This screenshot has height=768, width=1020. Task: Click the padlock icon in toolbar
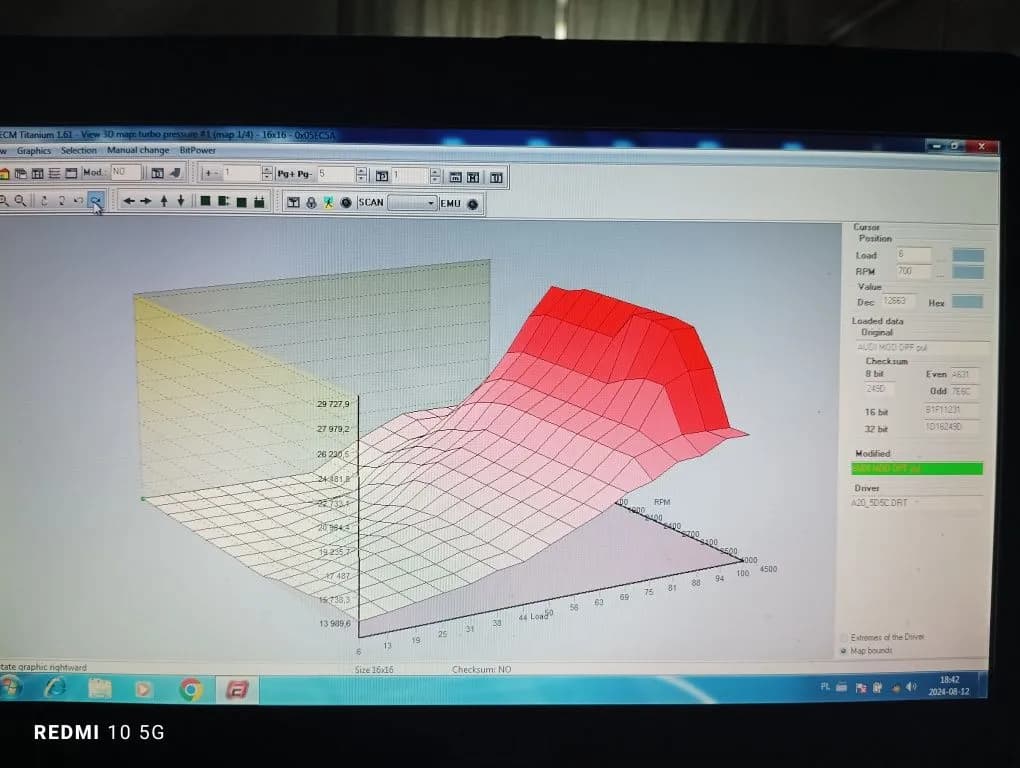[311, 203]
